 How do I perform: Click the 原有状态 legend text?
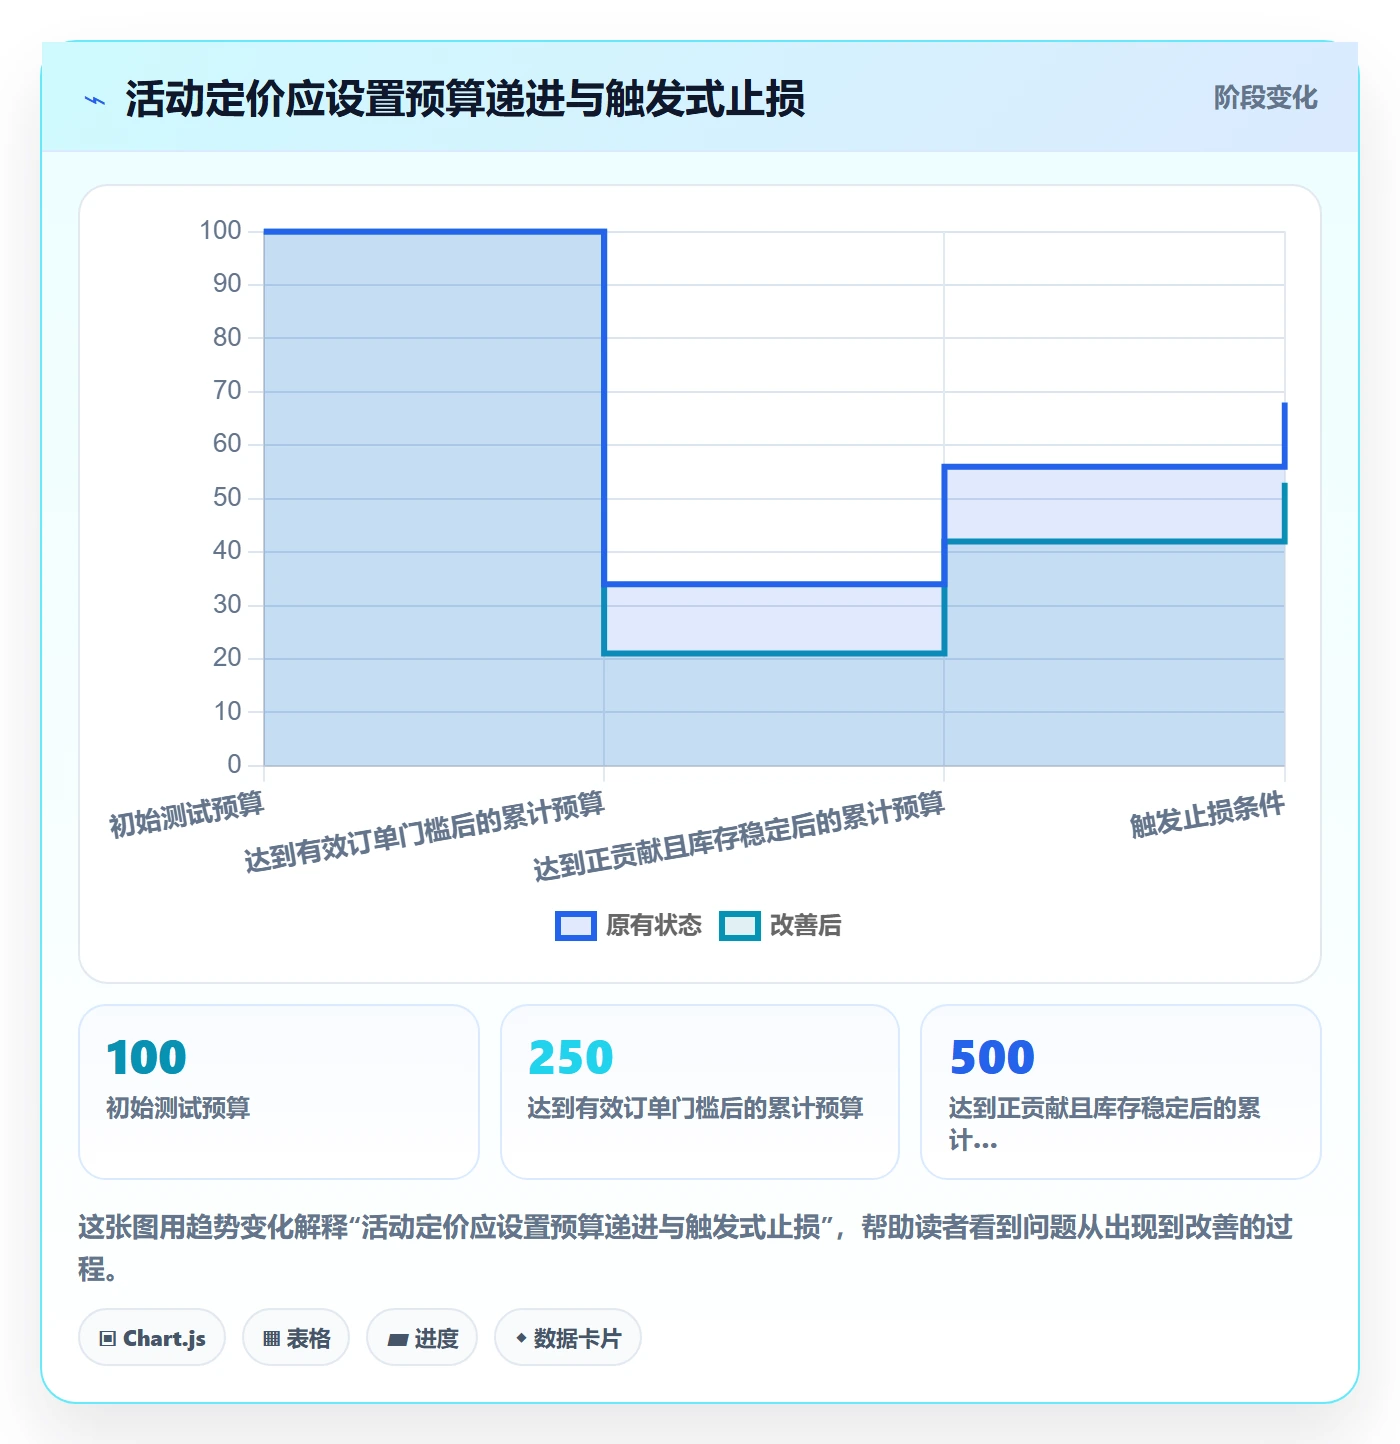pyautogui.click(x=654, y=926)
